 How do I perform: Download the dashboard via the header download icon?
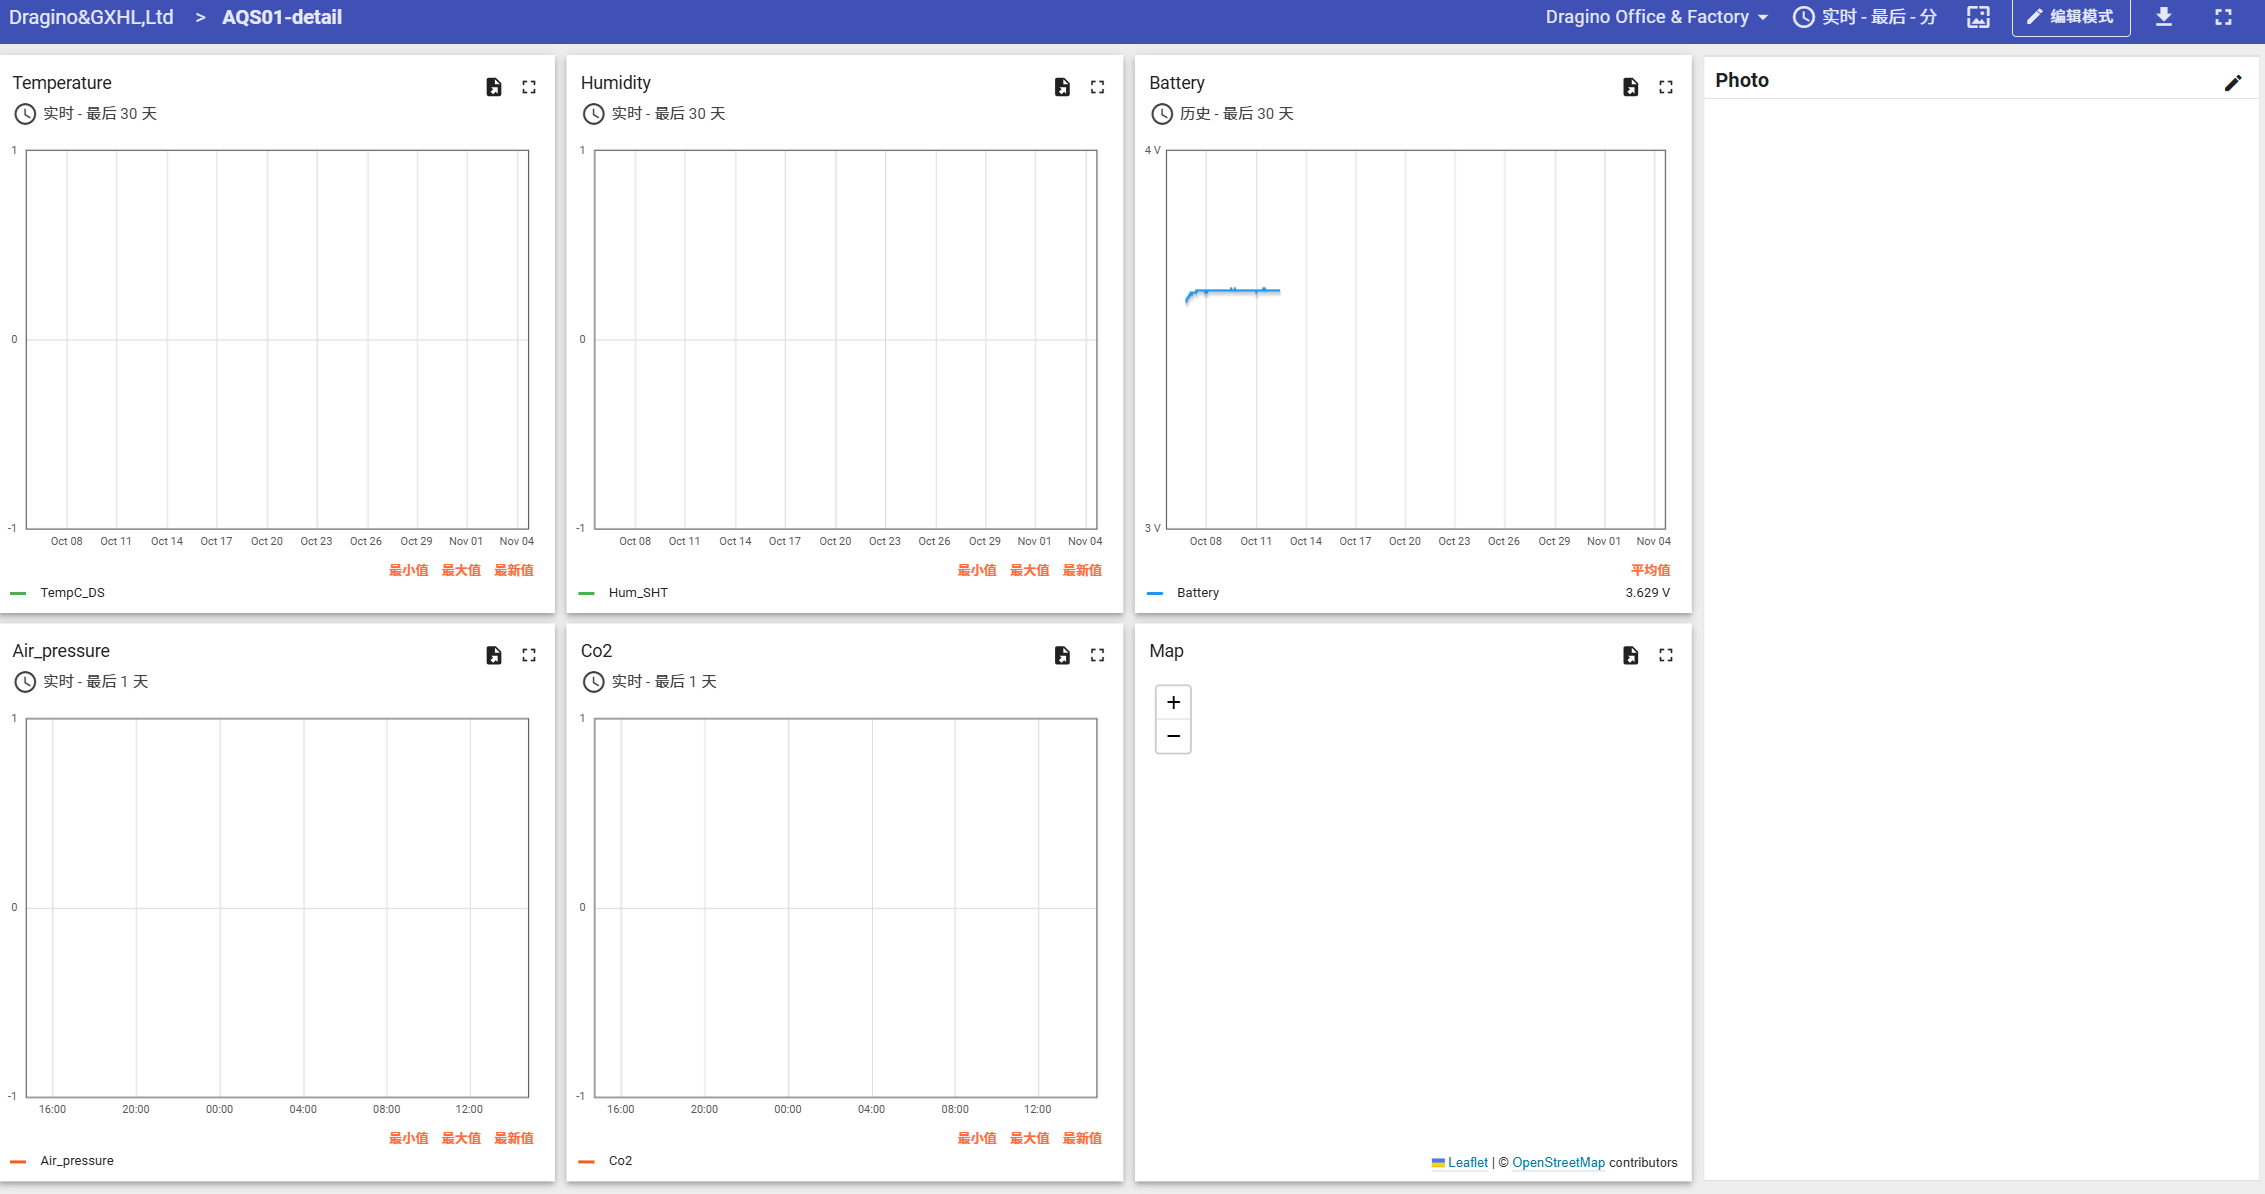[2164, 17]
